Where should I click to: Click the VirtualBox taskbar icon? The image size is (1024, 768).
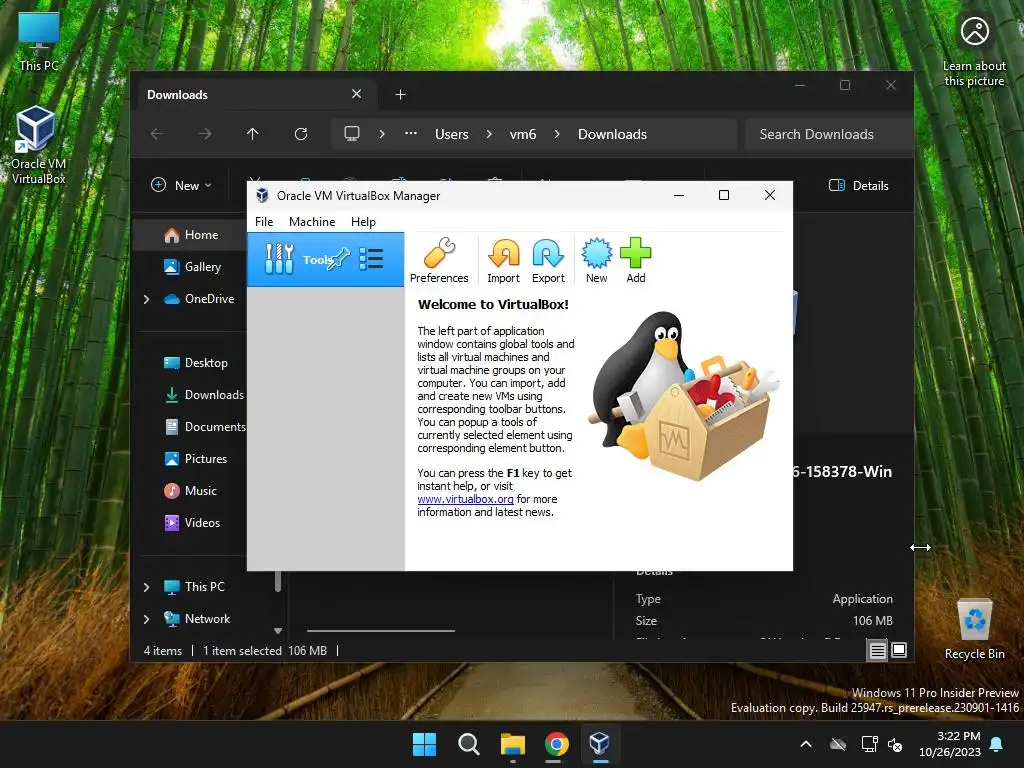click(600, 744)
